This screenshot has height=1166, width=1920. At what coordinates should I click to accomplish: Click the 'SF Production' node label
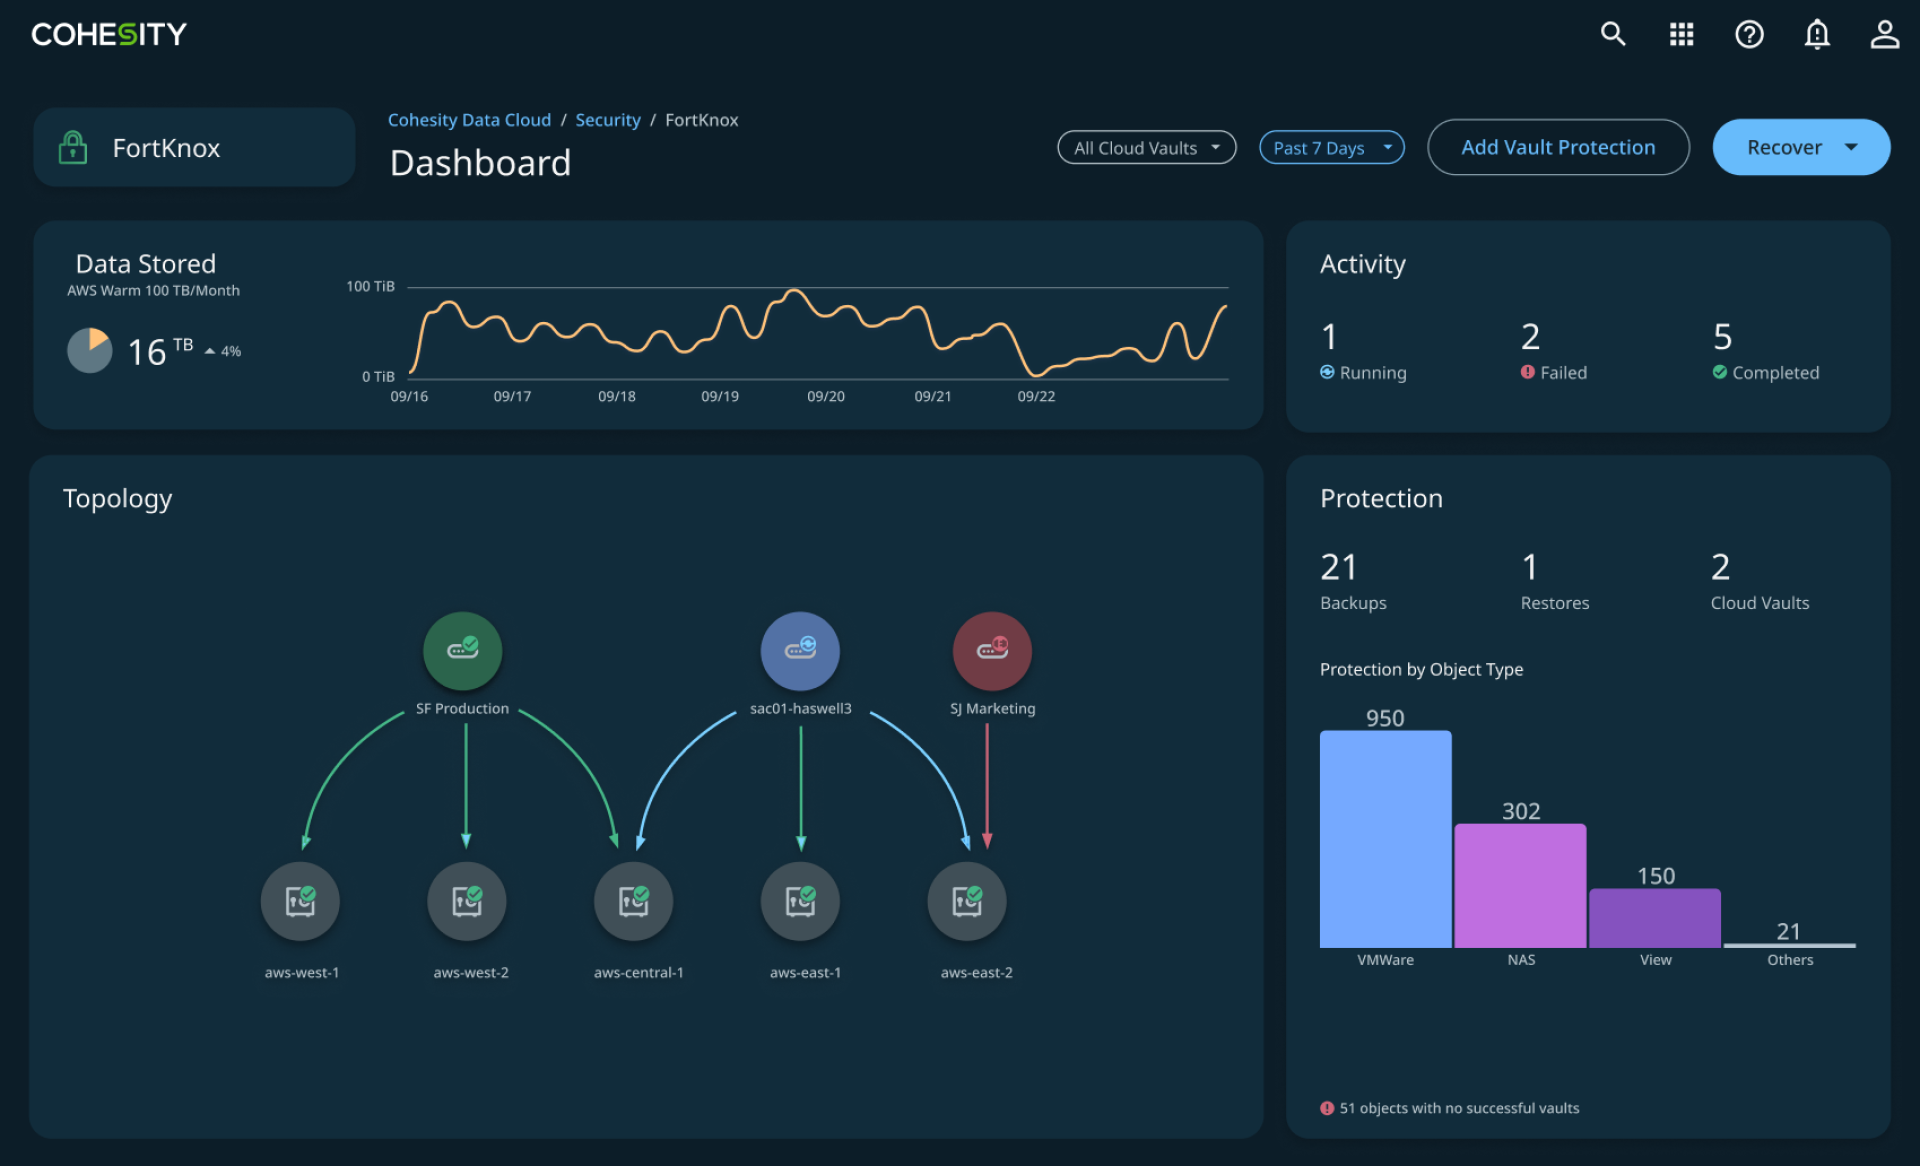tap(462, 708)
